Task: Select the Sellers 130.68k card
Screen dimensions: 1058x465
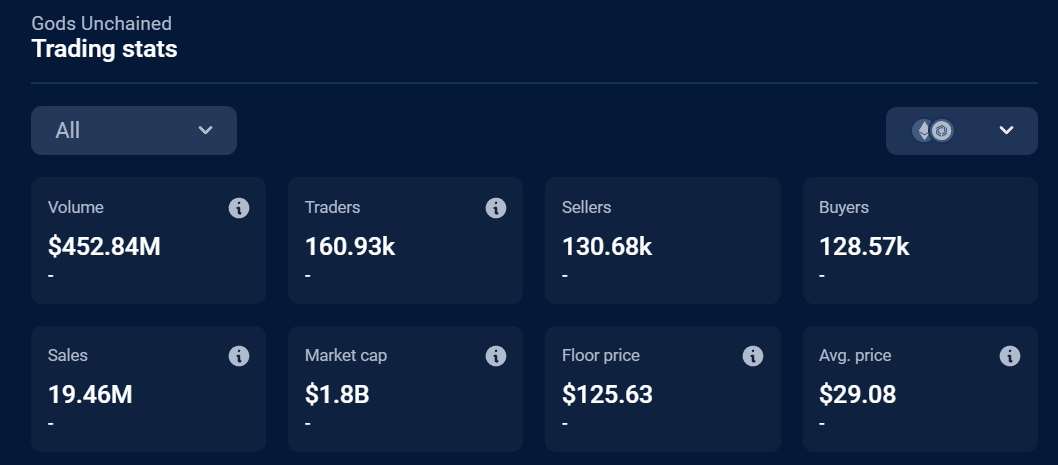Action: (662, 240)
